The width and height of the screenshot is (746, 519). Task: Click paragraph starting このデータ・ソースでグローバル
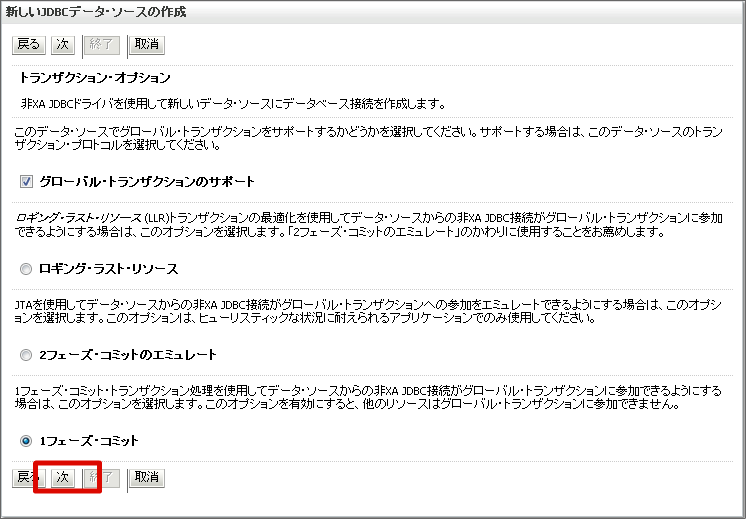pyautogui.click(x=368, y=138)
